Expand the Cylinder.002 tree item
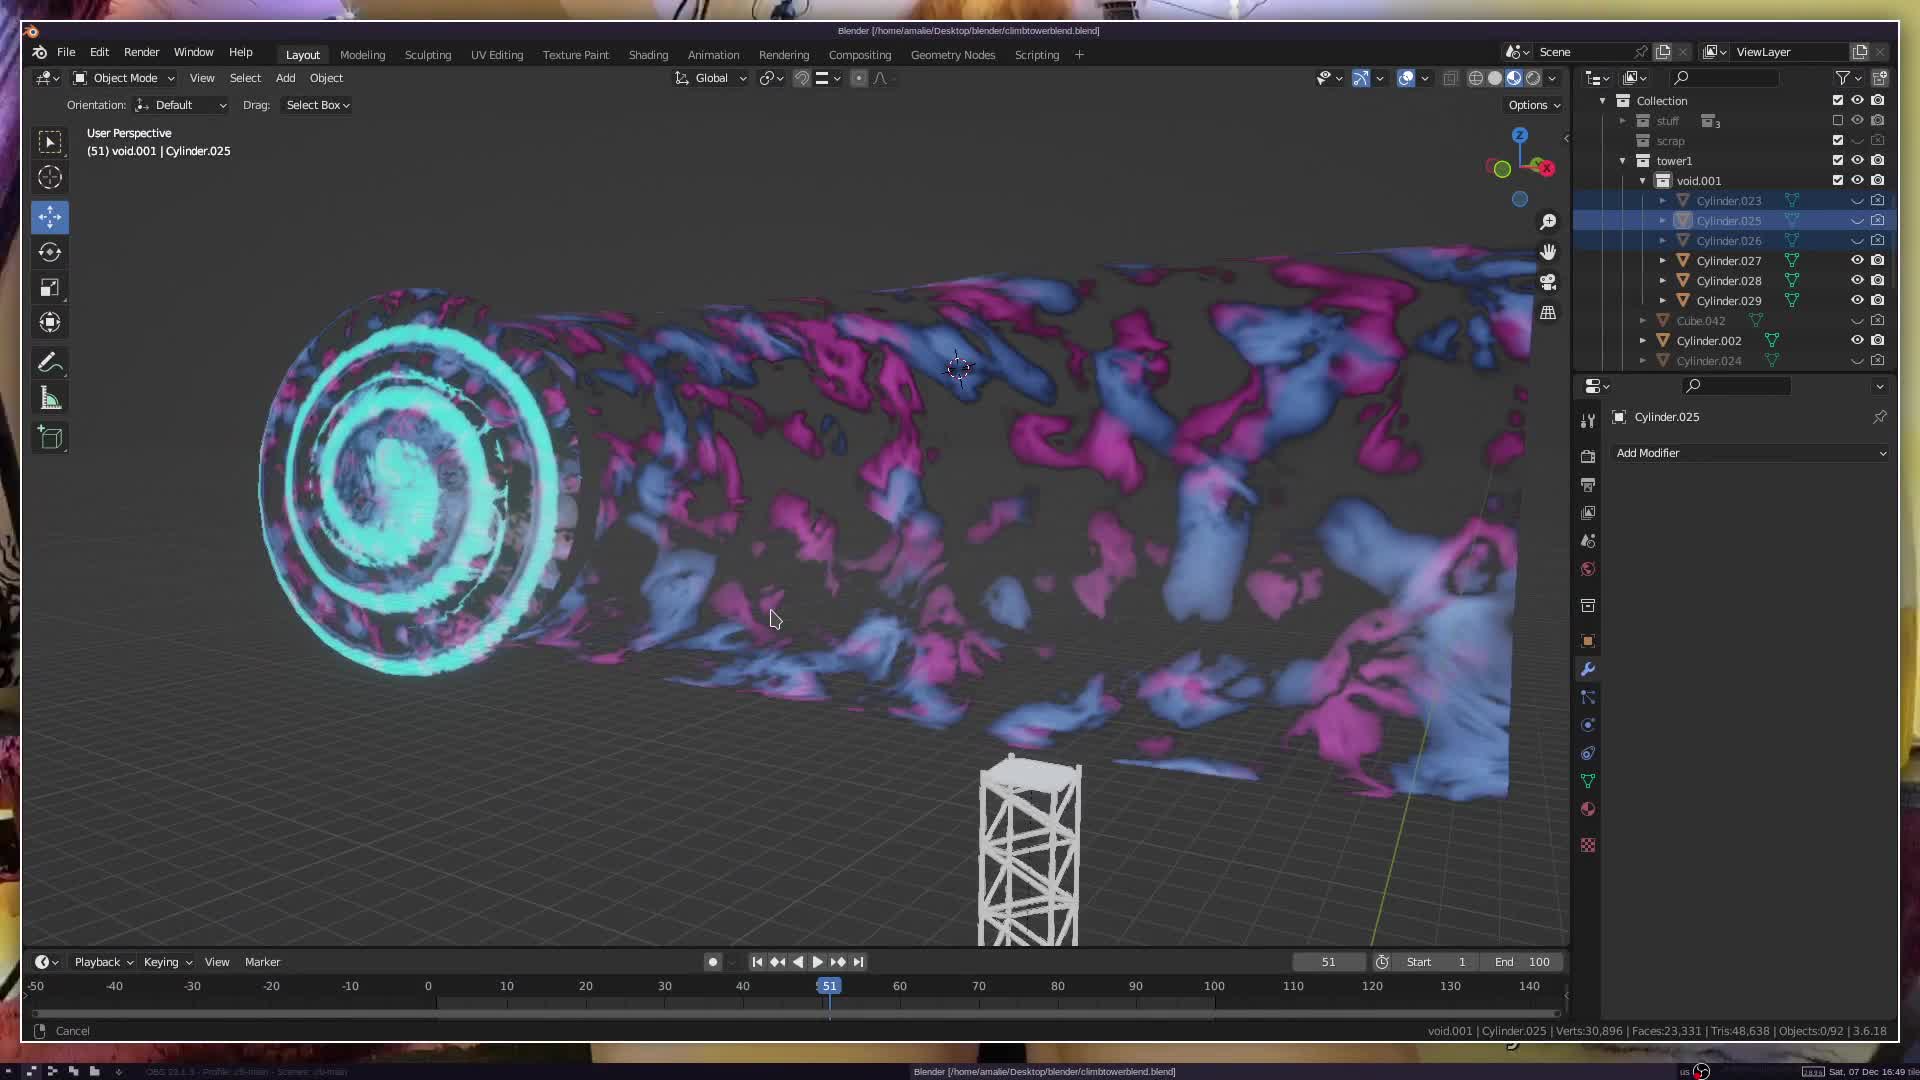This screenshot has height=1080, width=1920. point(1643,341)
